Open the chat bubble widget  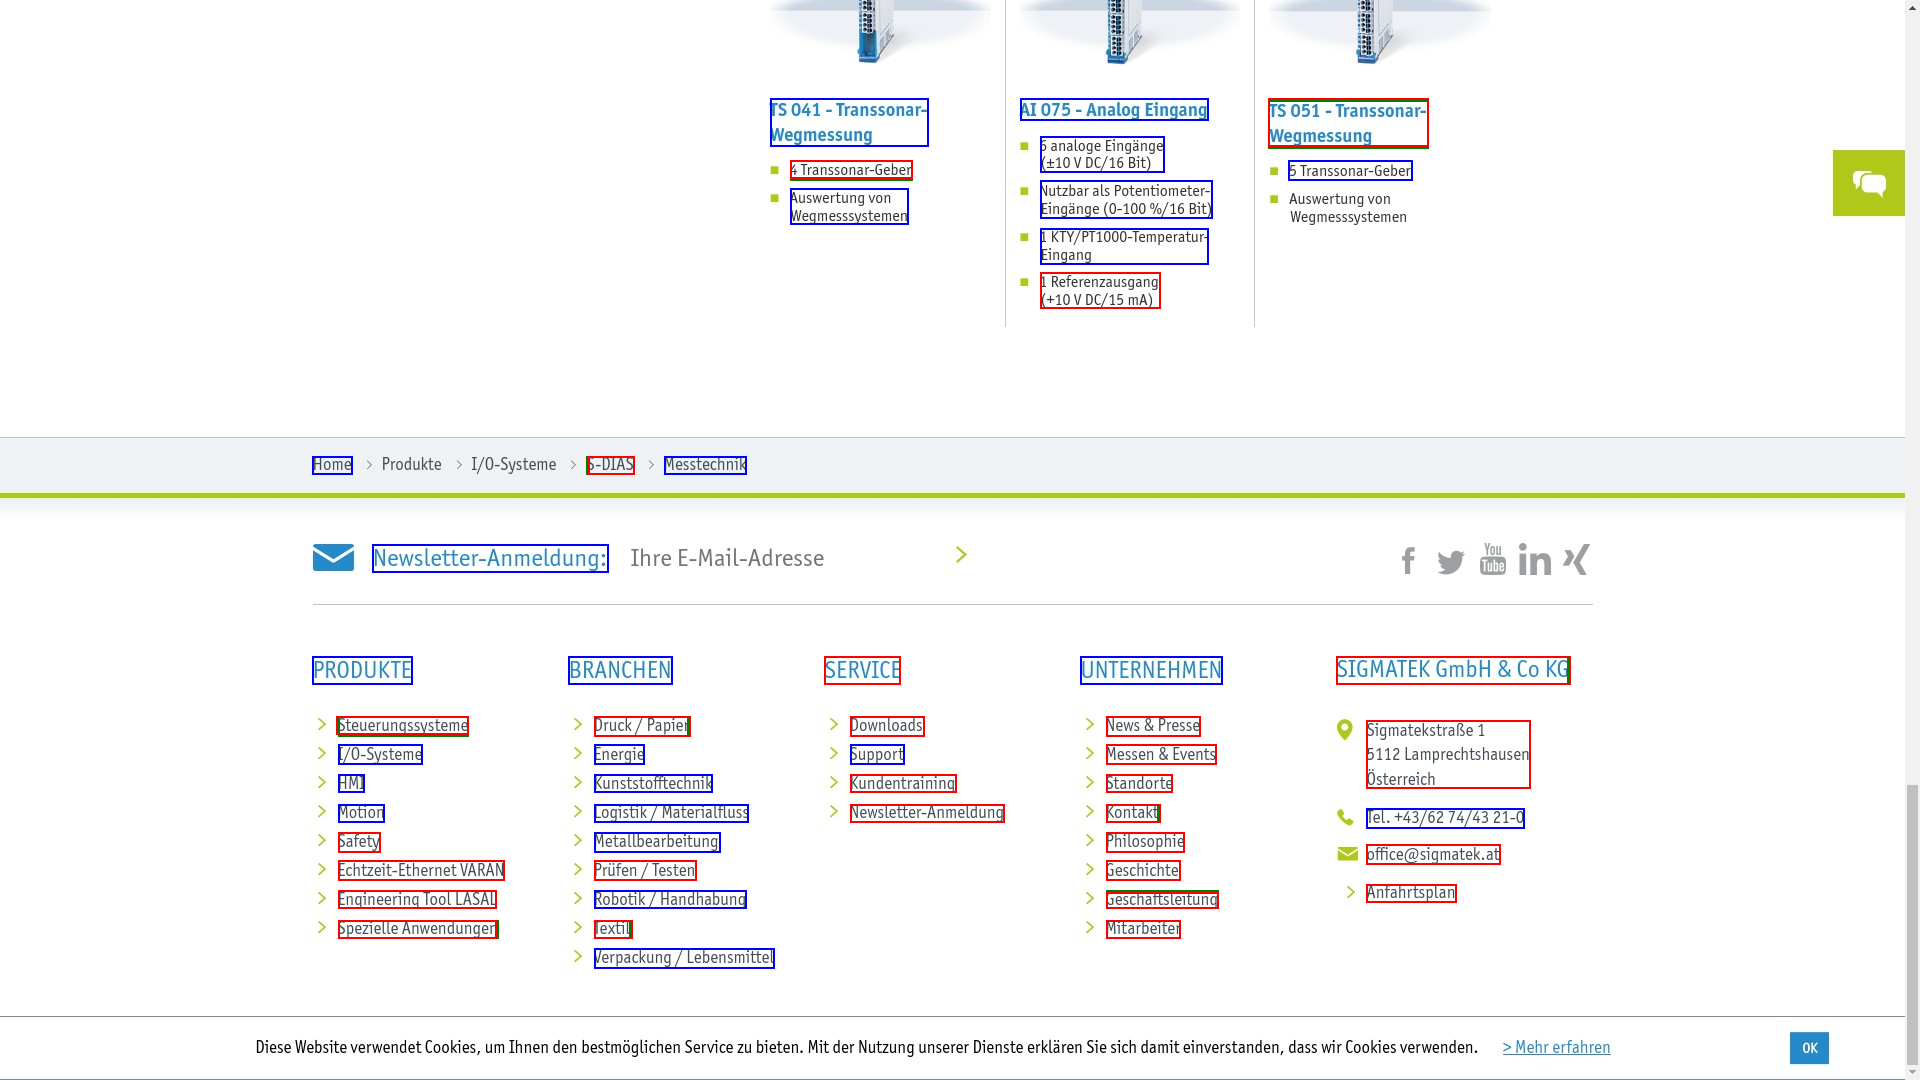point(1868,184)
